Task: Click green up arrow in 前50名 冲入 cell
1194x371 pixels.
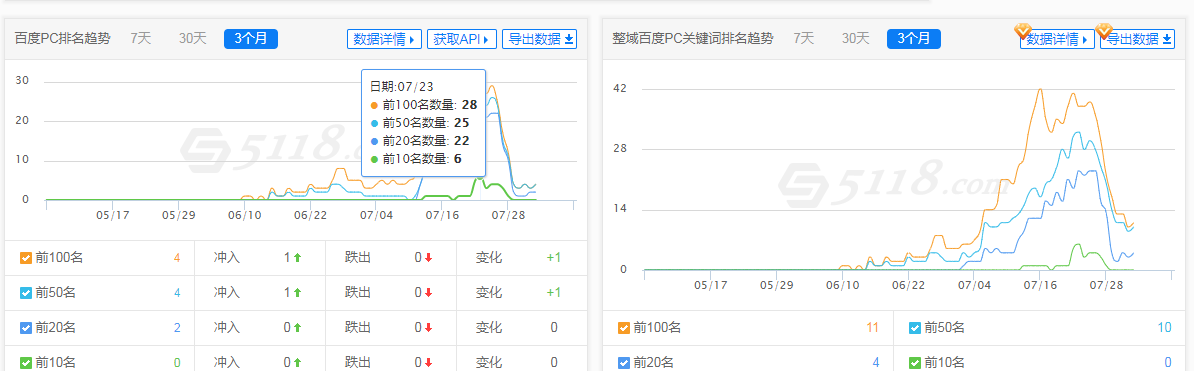Action: coord(298,293)
